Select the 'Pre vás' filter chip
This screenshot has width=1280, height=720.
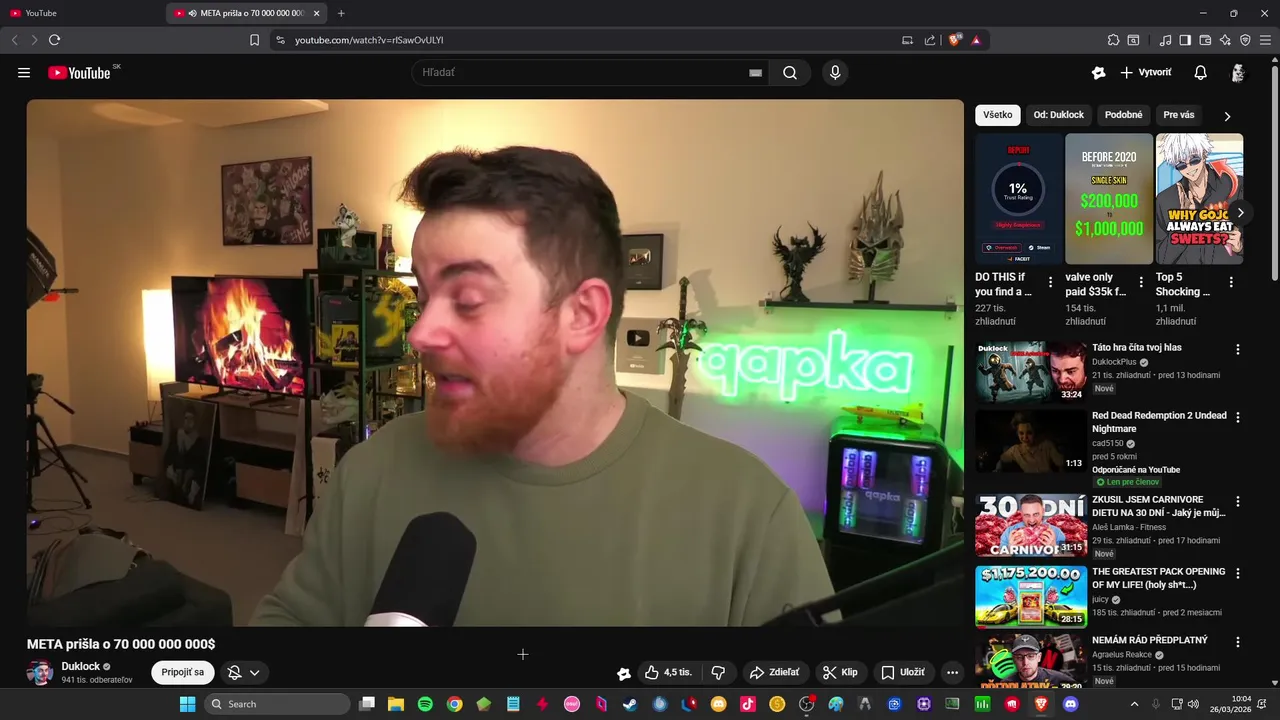pyautogui.click(x=1179, y=115)
